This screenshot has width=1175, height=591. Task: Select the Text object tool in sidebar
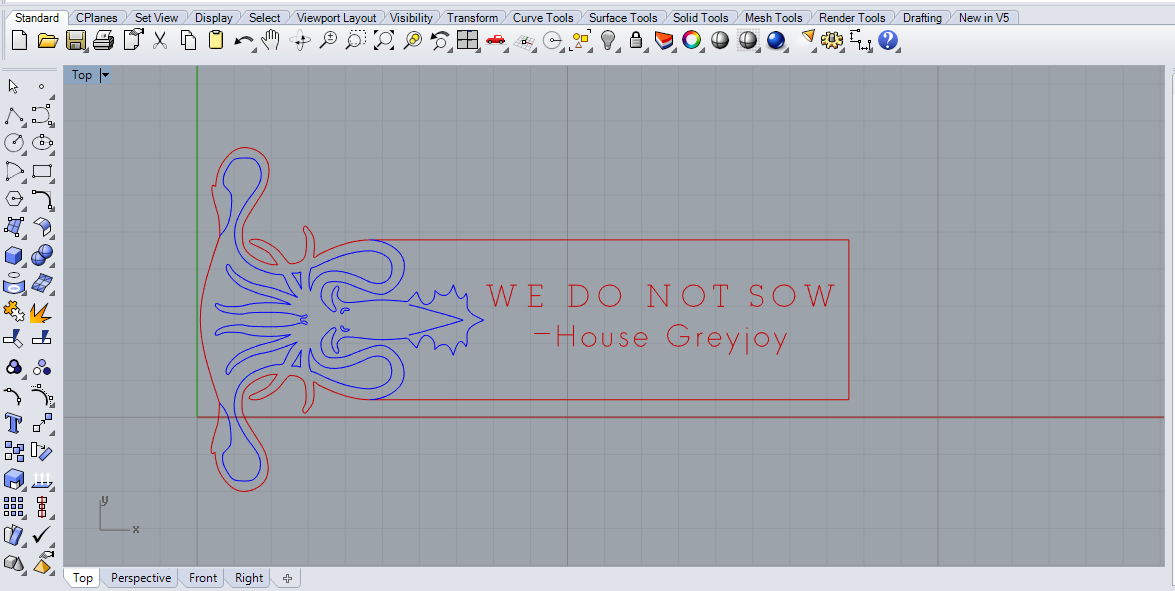[x=13, y=422]
